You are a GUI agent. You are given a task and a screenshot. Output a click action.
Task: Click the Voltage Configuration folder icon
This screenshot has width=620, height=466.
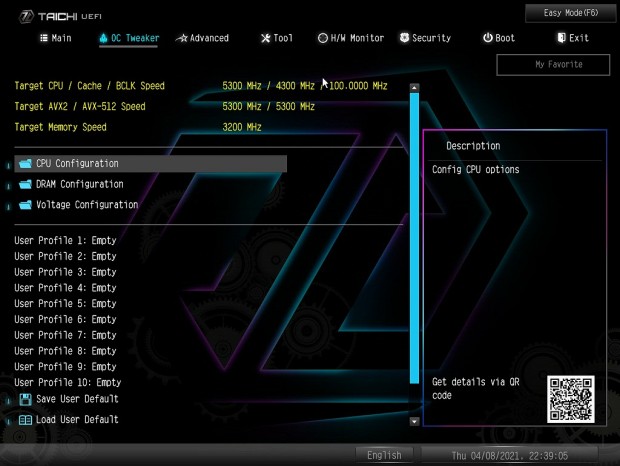point(25,205)
